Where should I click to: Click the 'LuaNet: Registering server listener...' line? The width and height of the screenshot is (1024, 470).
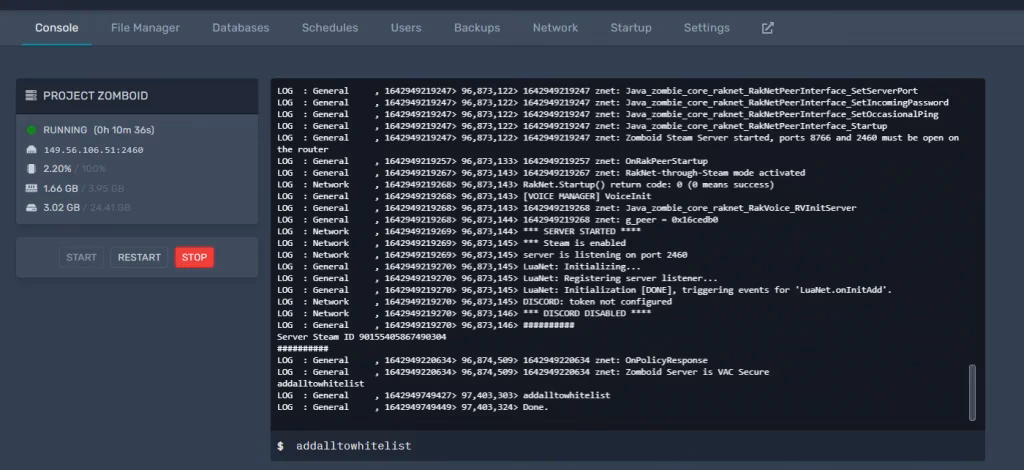(x=497, y=279)
